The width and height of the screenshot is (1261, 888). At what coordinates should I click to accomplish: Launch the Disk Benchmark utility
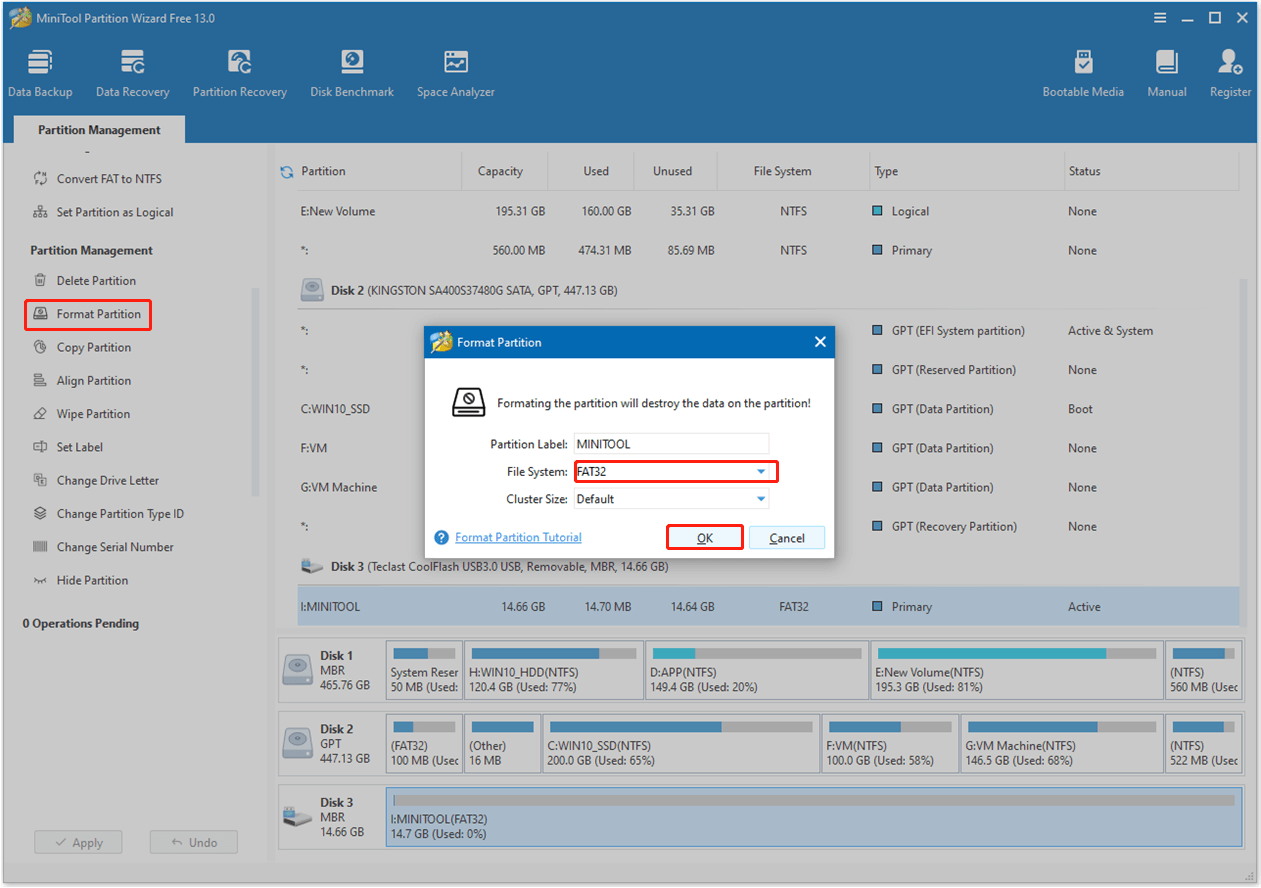click(x=351, y=70)
